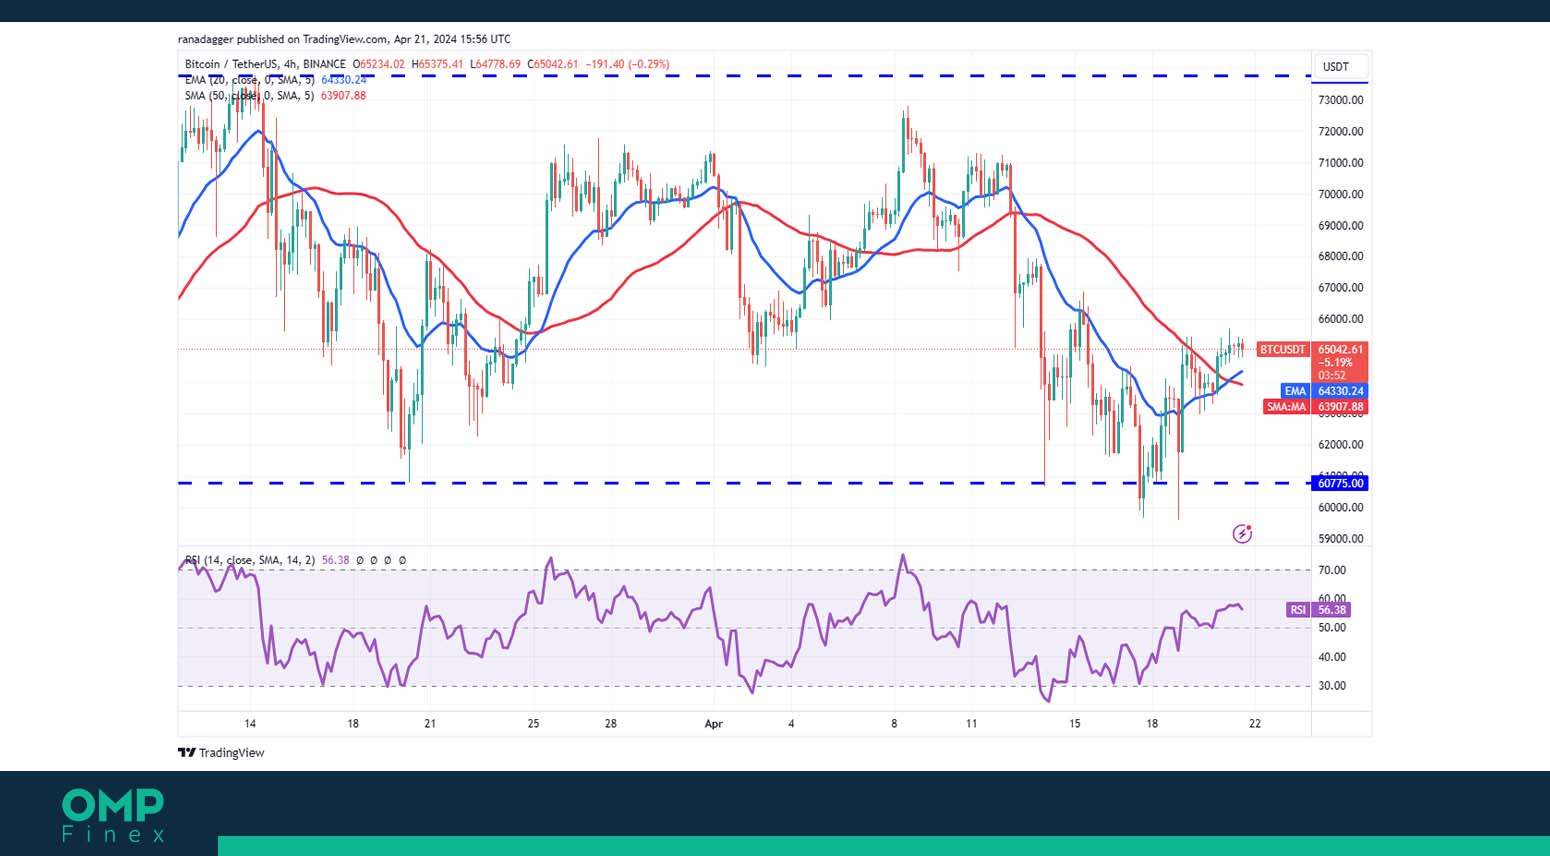
Task: Click the low value L64778.69
Action: click(x=495, y=64)
